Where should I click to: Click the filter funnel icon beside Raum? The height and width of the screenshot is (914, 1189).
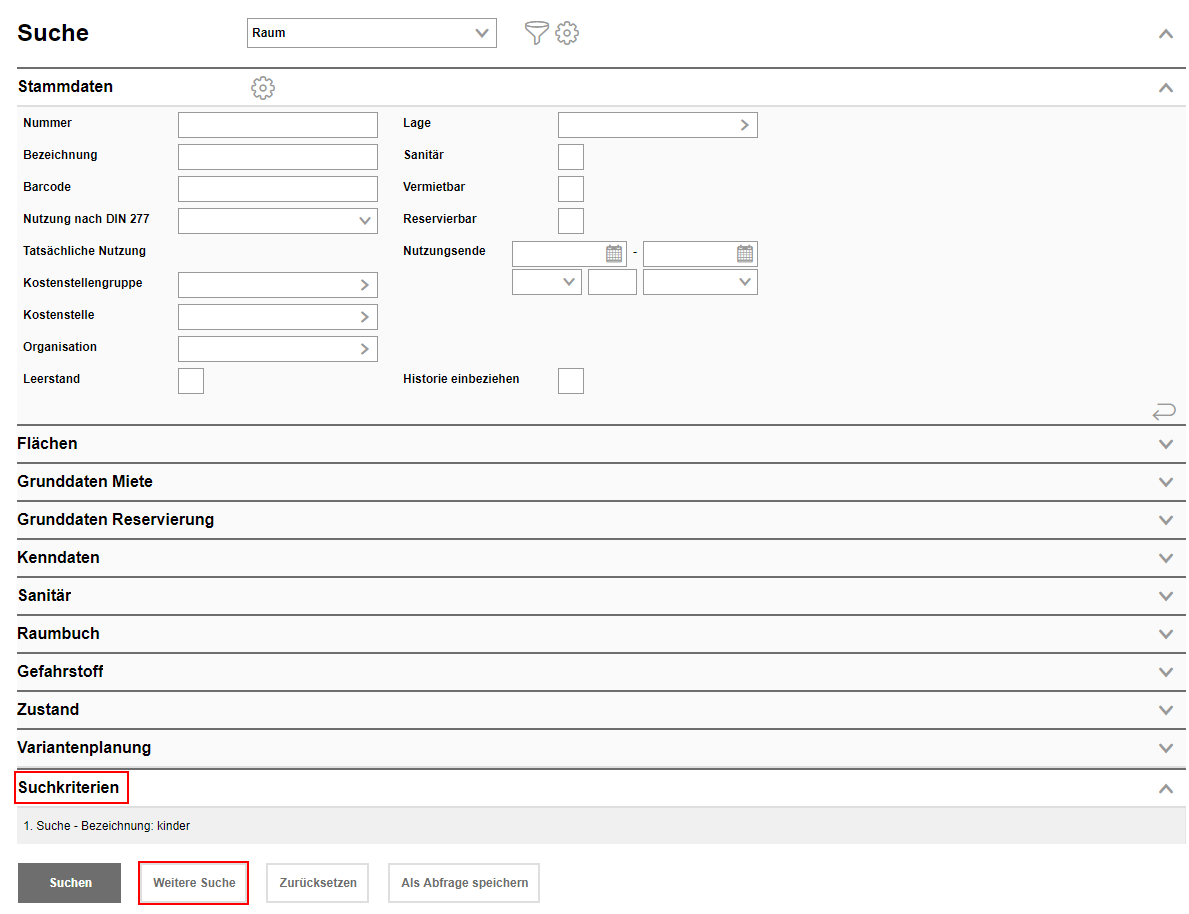(537, 33)
